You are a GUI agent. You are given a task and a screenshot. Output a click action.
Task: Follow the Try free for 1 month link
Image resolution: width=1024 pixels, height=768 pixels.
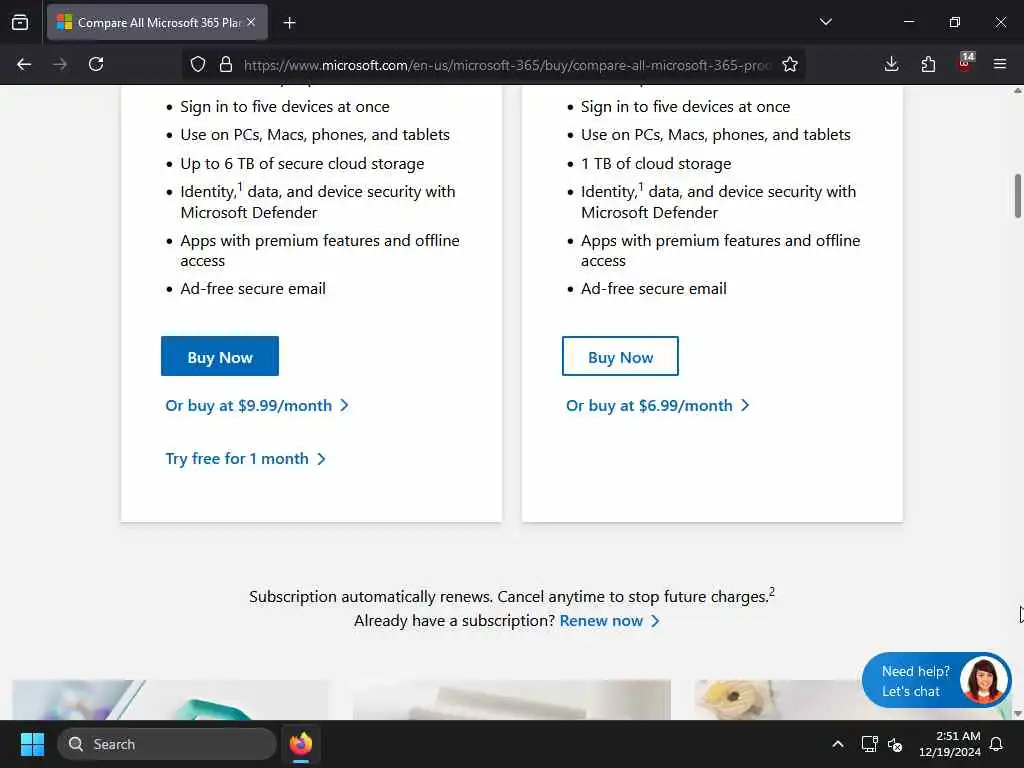point(246,458)
